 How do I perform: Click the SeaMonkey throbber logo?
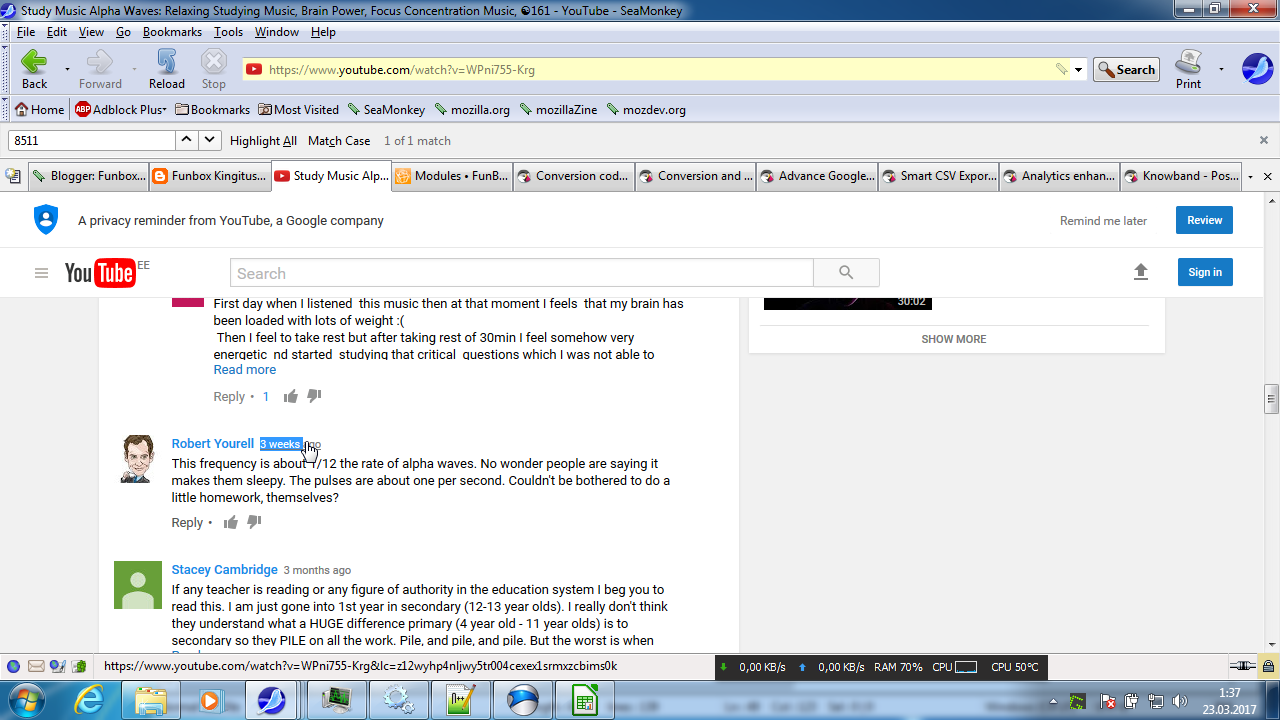(x=1257, y=69)
